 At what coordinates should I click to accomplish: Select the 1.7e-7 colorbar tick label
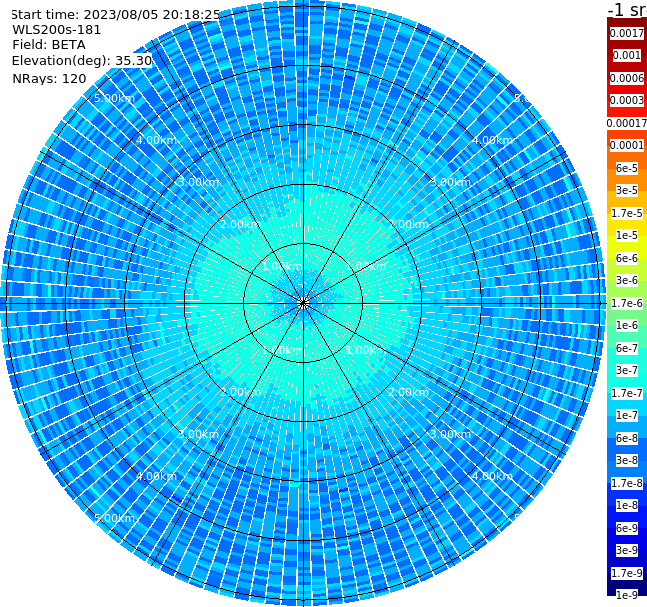[x=627, y=393]
